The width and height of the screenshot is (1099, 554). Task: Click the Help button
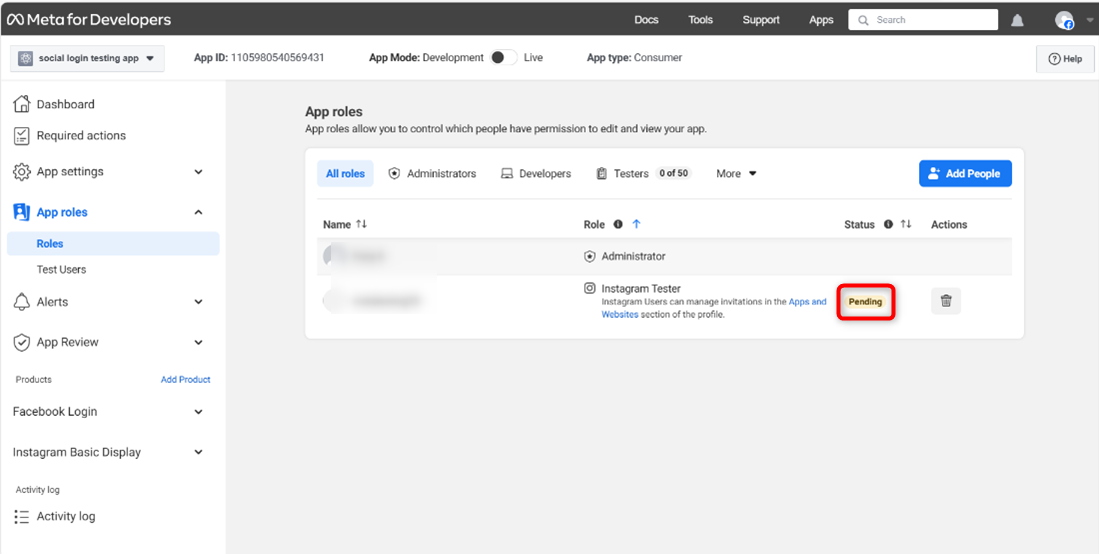1065,59
